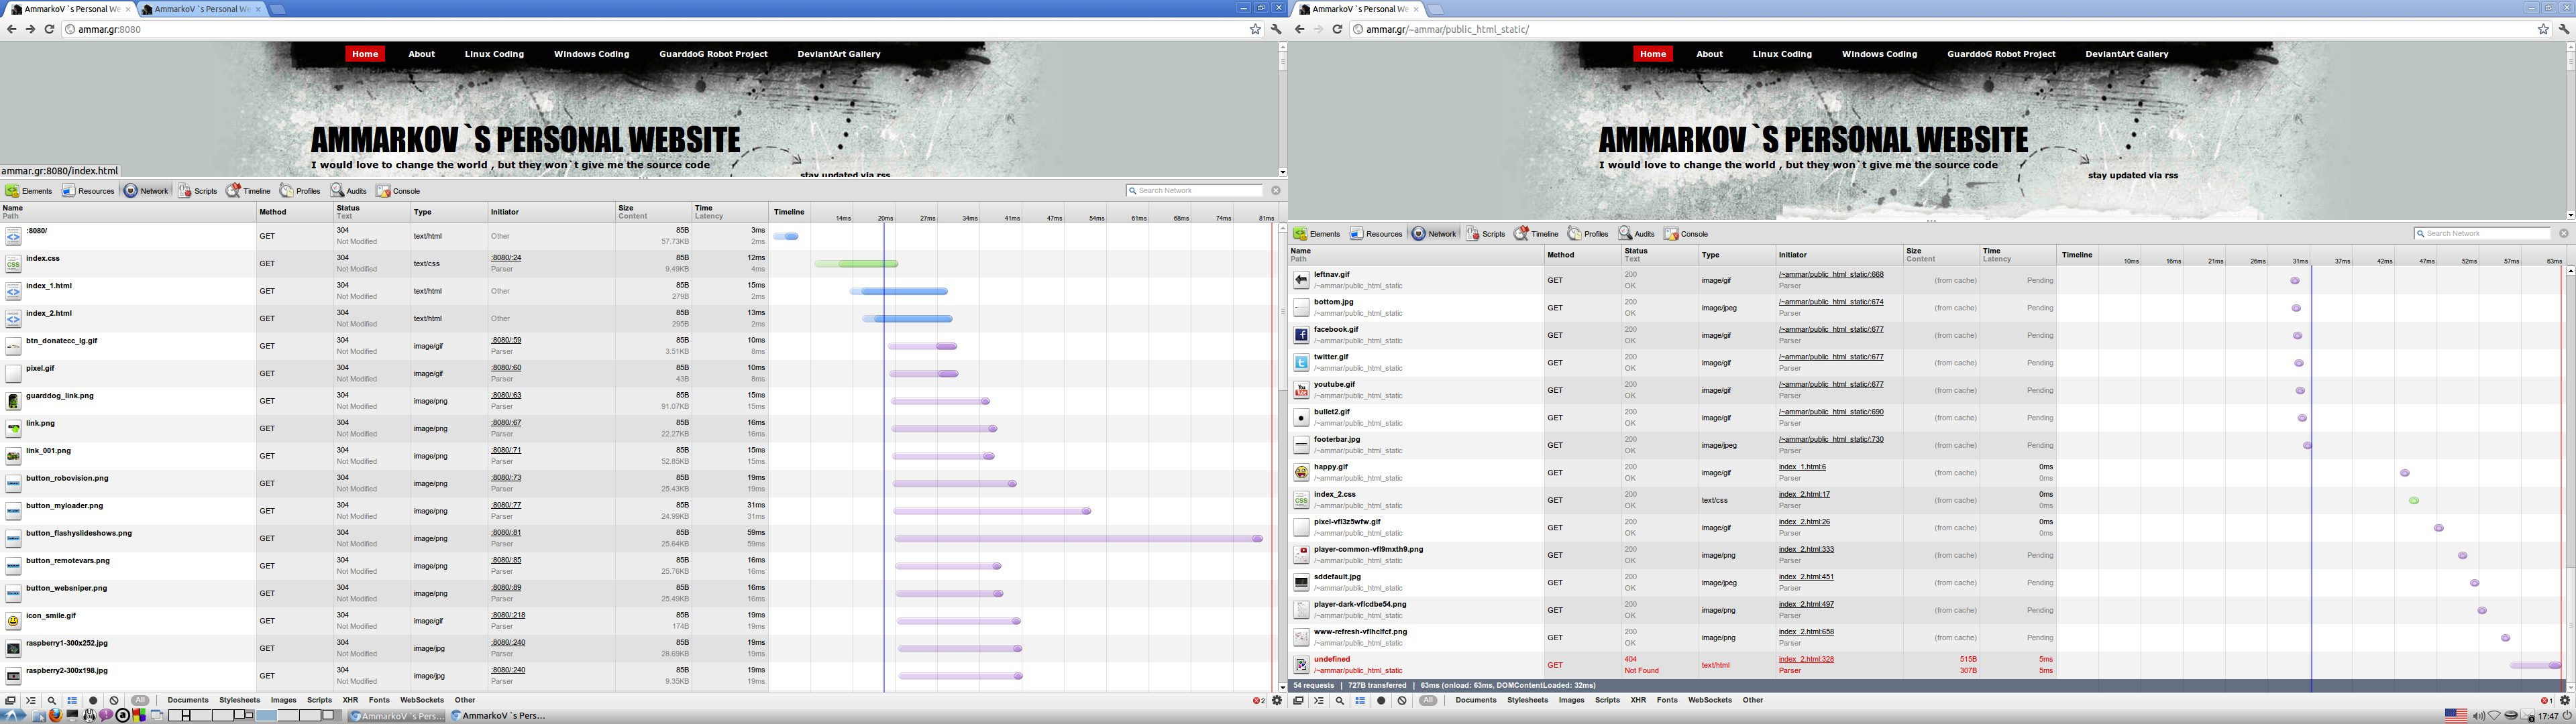Click error count badge in right DevTools

tap(2547, 701)
